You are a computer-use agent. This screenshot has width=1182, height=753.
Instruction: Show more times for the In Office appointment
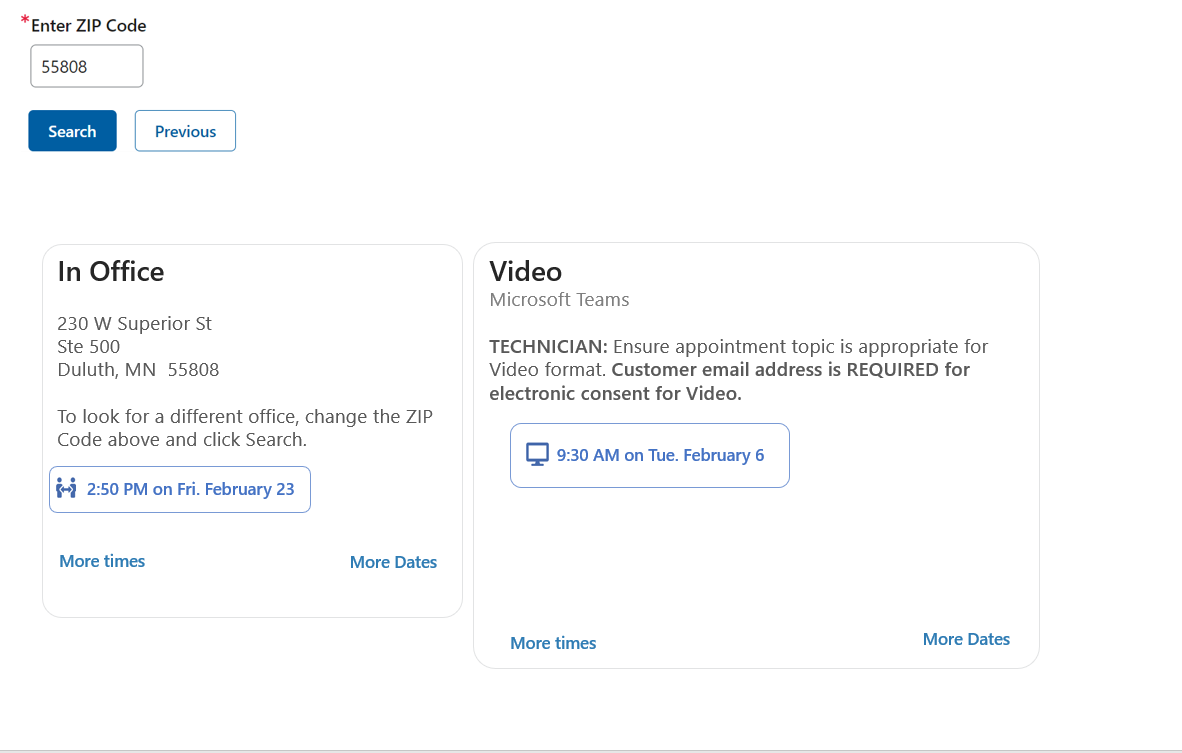pos(102,561)
